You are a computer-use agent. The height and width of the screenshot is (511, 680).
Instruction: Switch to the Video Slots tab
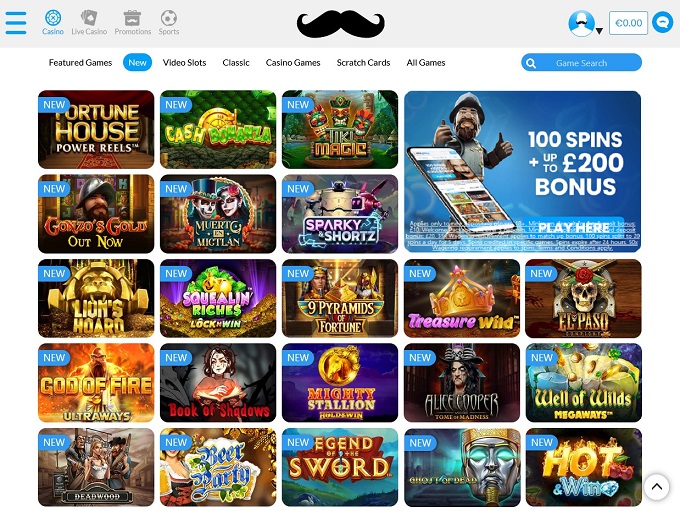coord(184,63)
